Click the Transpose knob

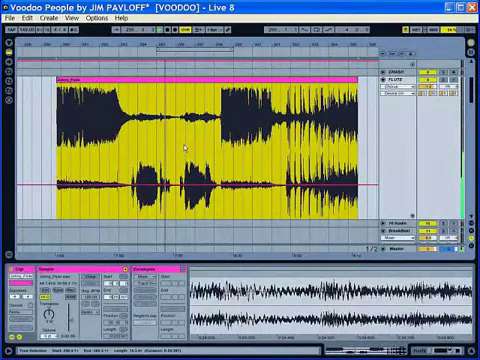(49, 314)
